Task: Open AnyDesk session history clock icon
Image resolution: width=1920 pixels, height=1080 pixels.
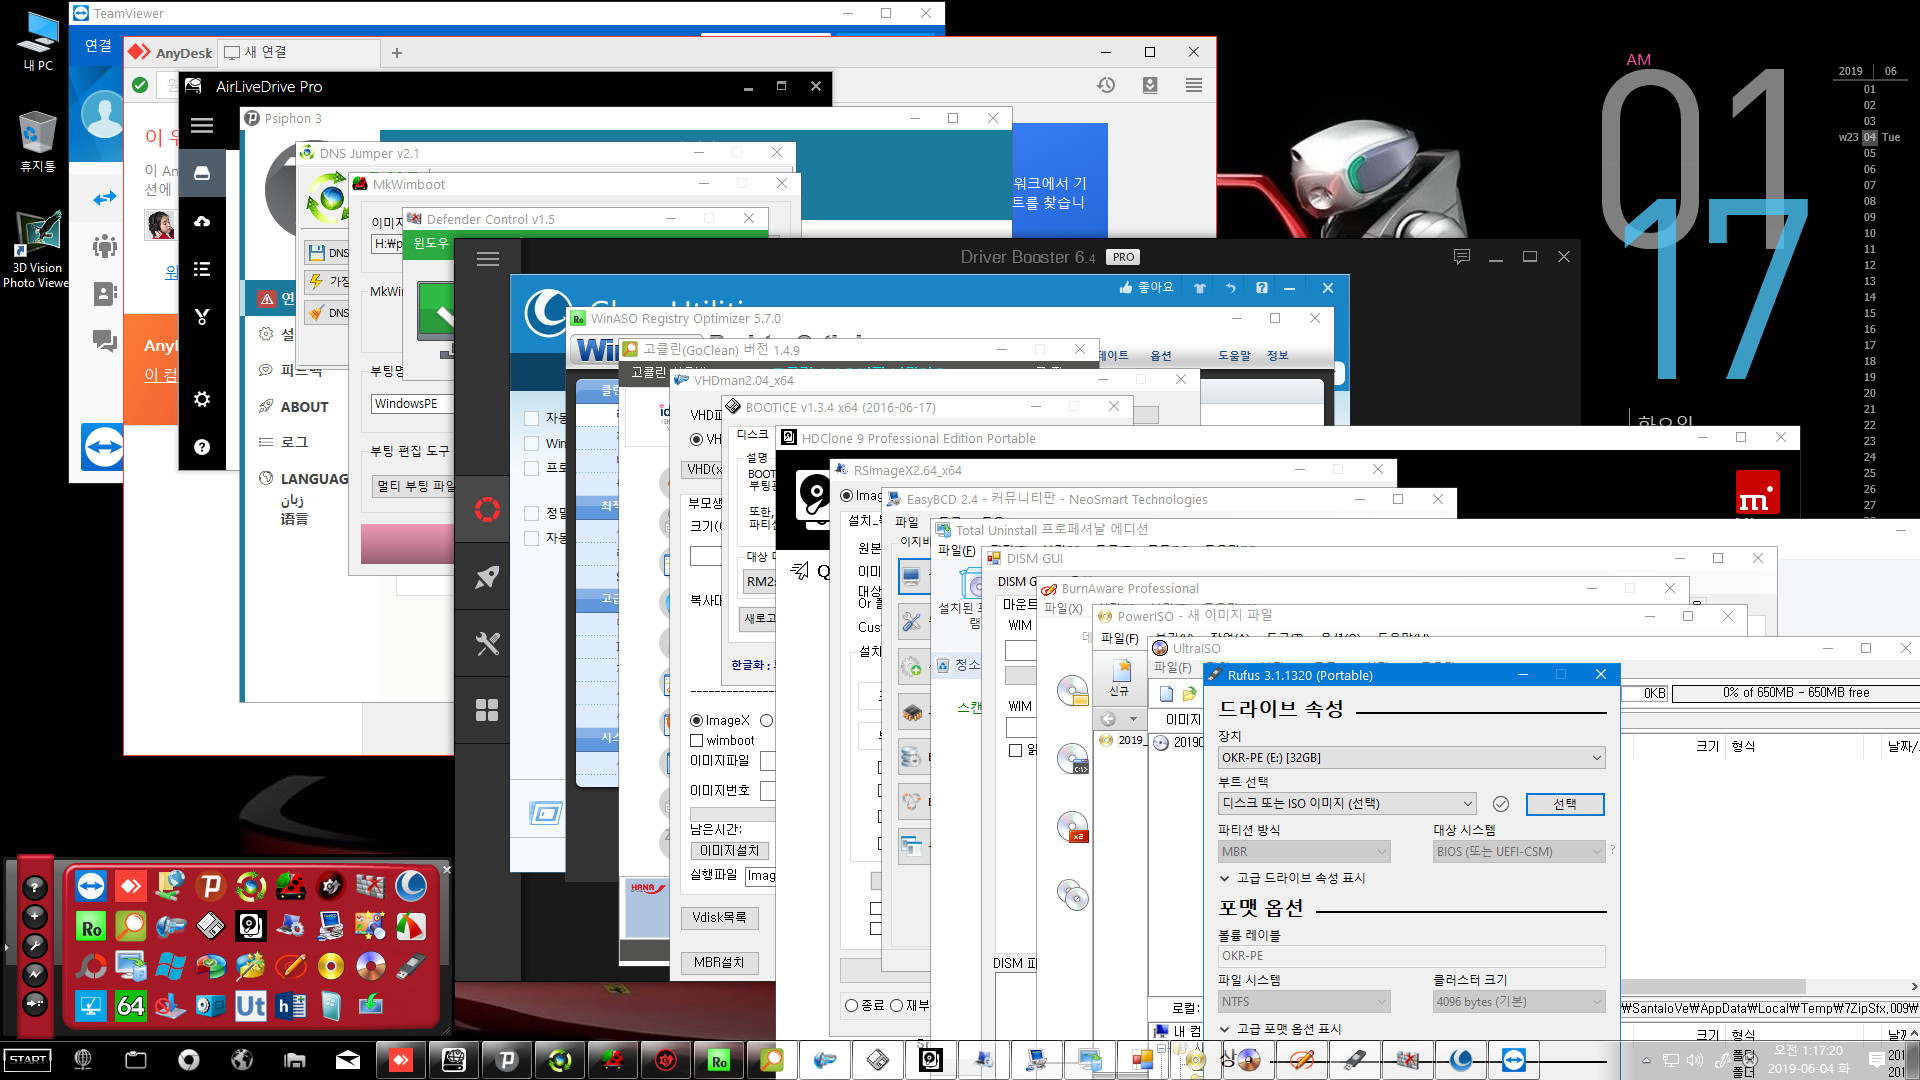Action: [x=1106, y=85]
